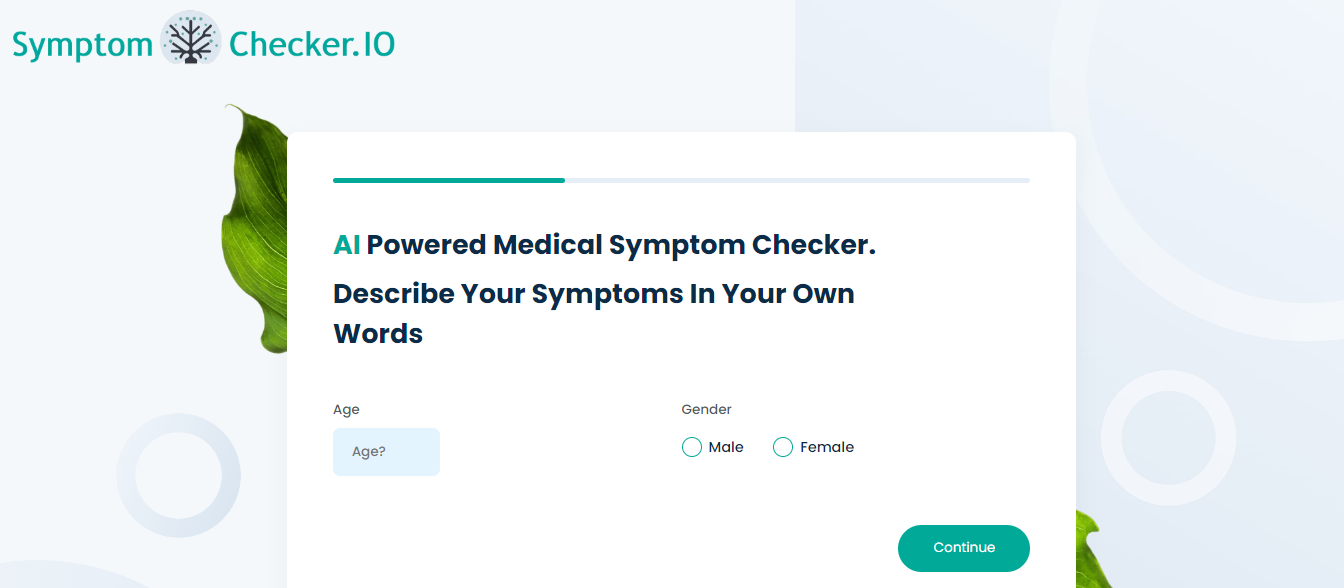
Task: Click the green Continue button bottom right
Action: (x=963, y=548)
